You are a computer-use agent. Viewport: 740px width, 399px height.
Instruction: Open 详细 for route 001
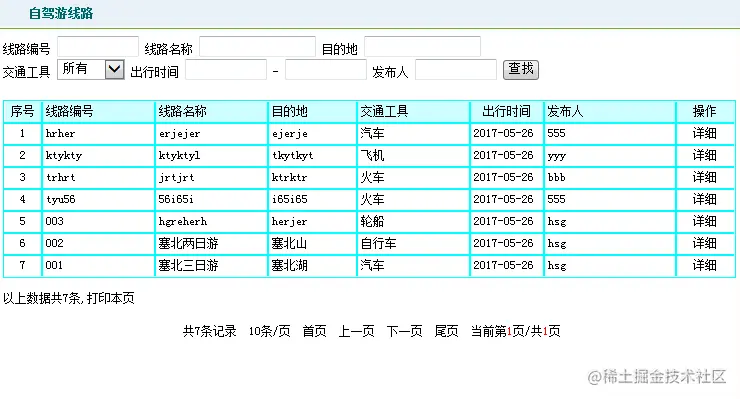704,265
